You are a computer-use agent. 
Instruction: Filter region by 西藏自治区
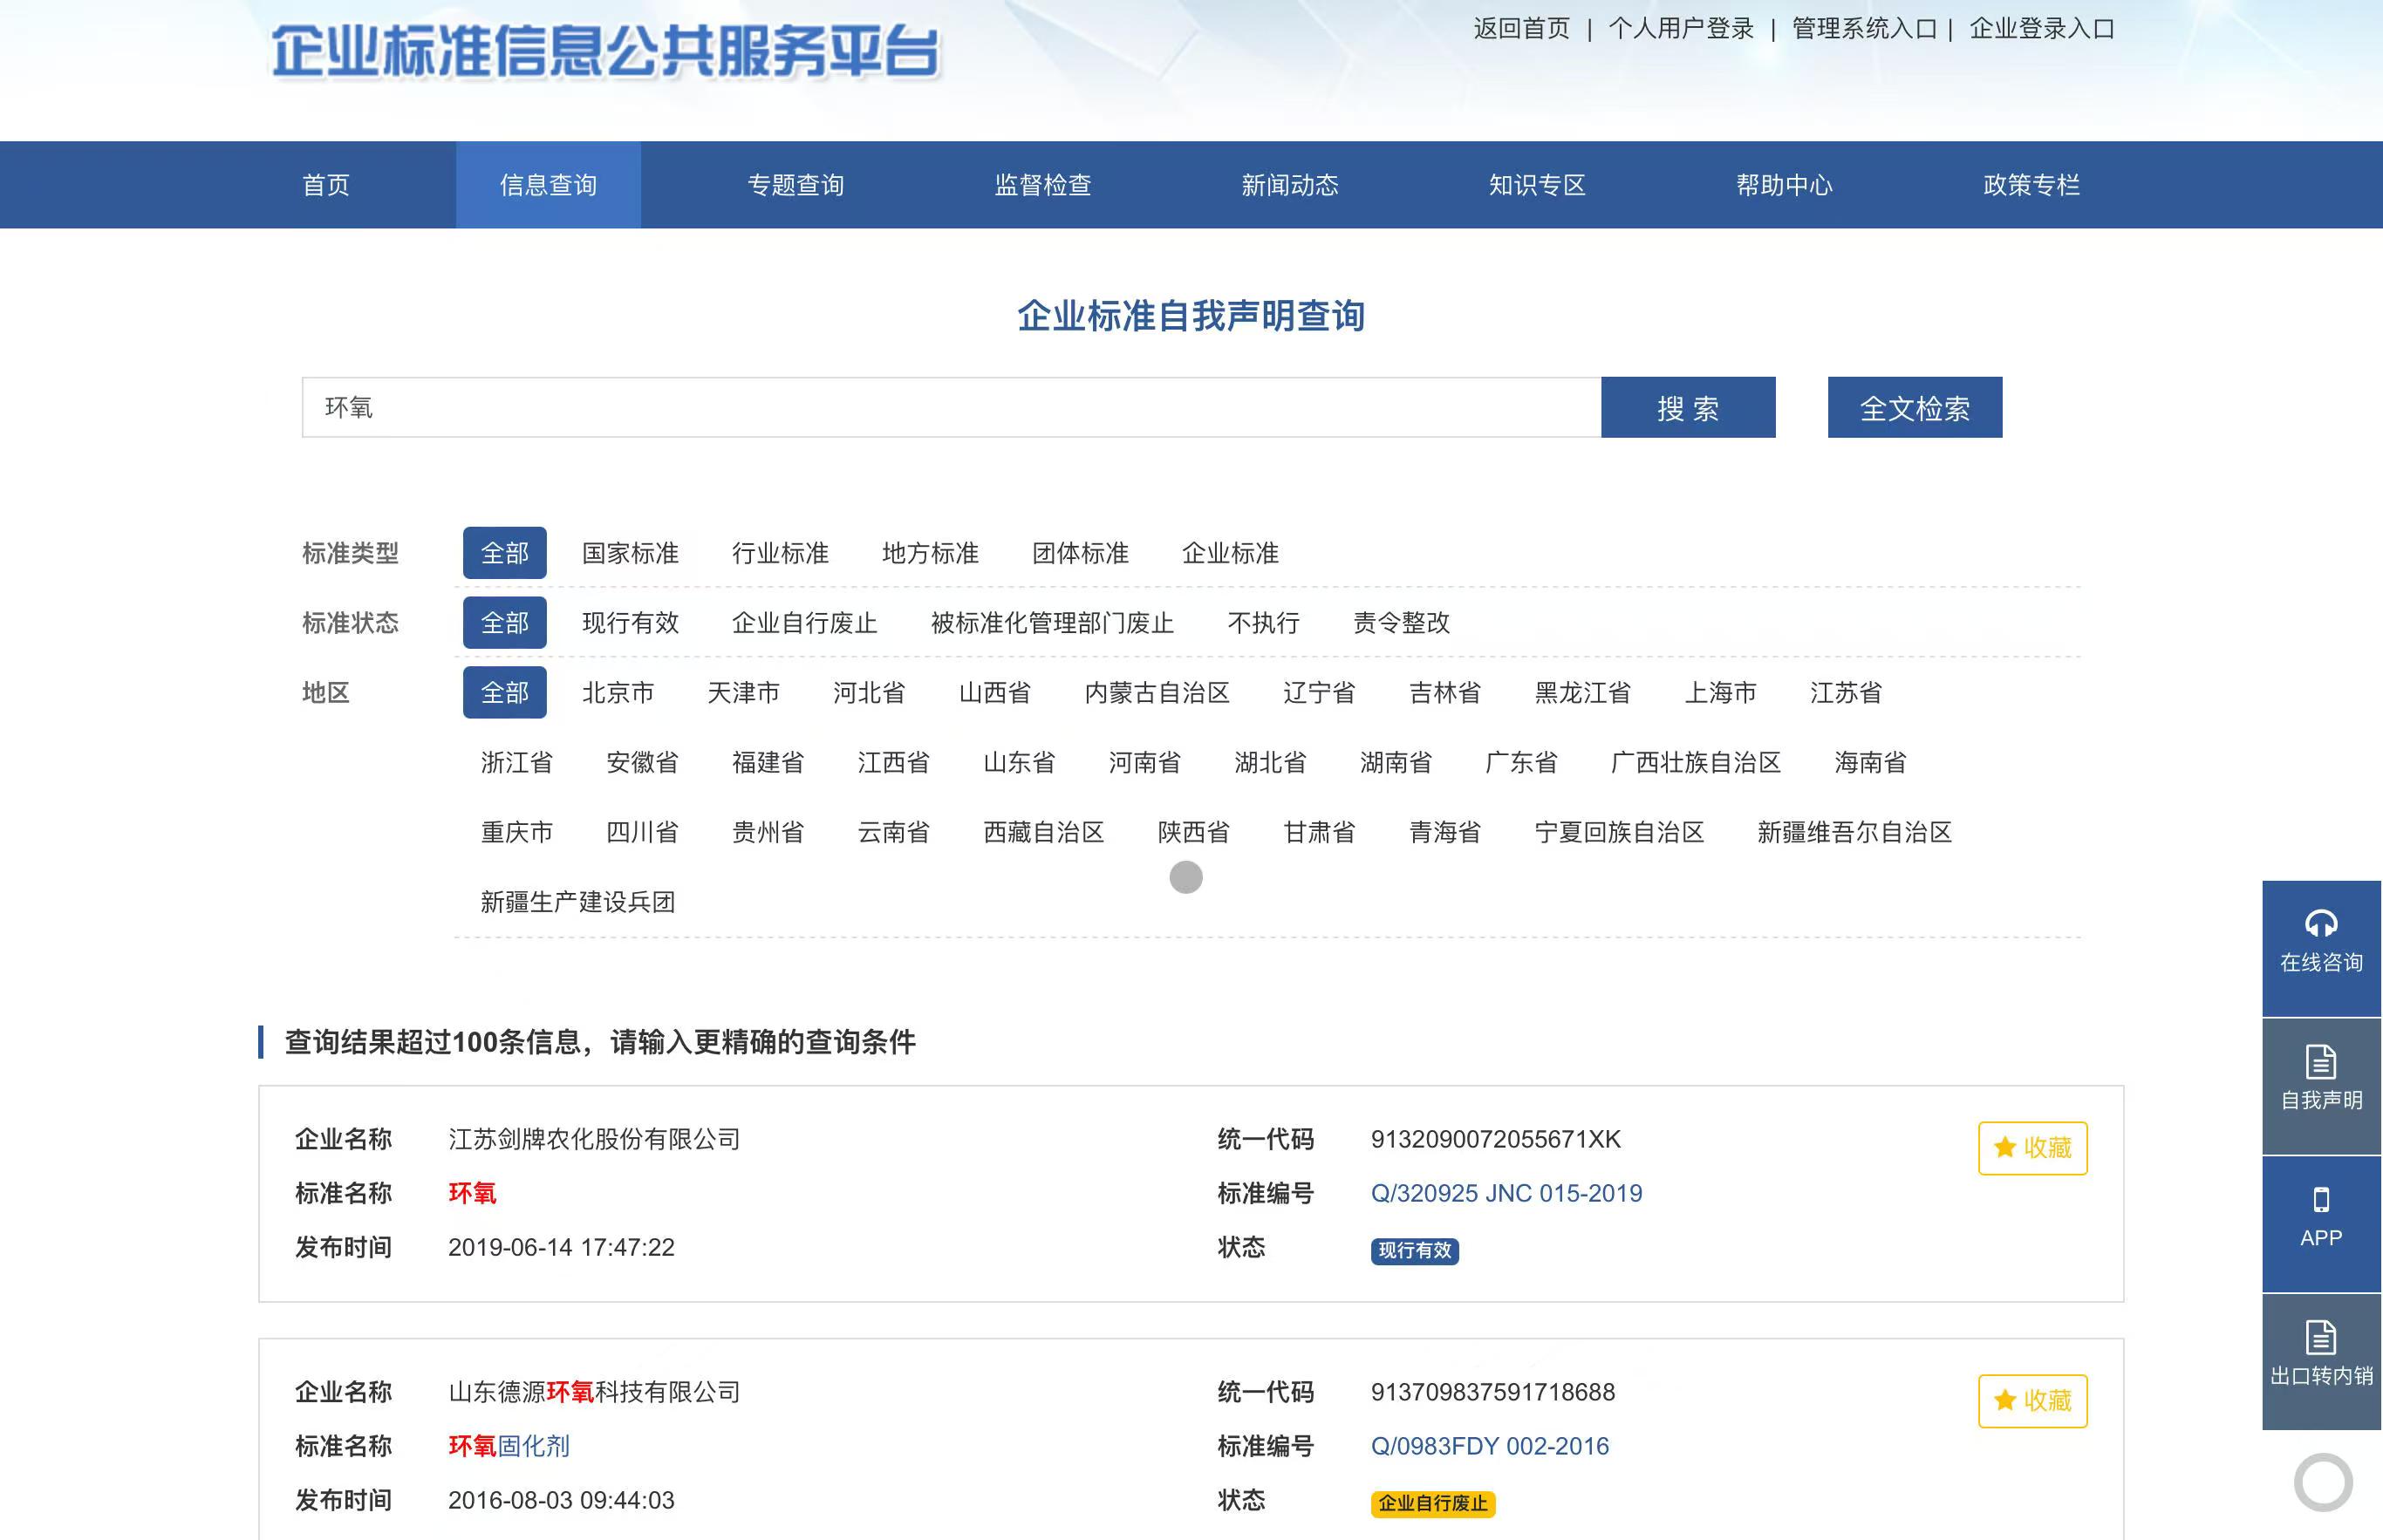click(x=1044, y=832)
